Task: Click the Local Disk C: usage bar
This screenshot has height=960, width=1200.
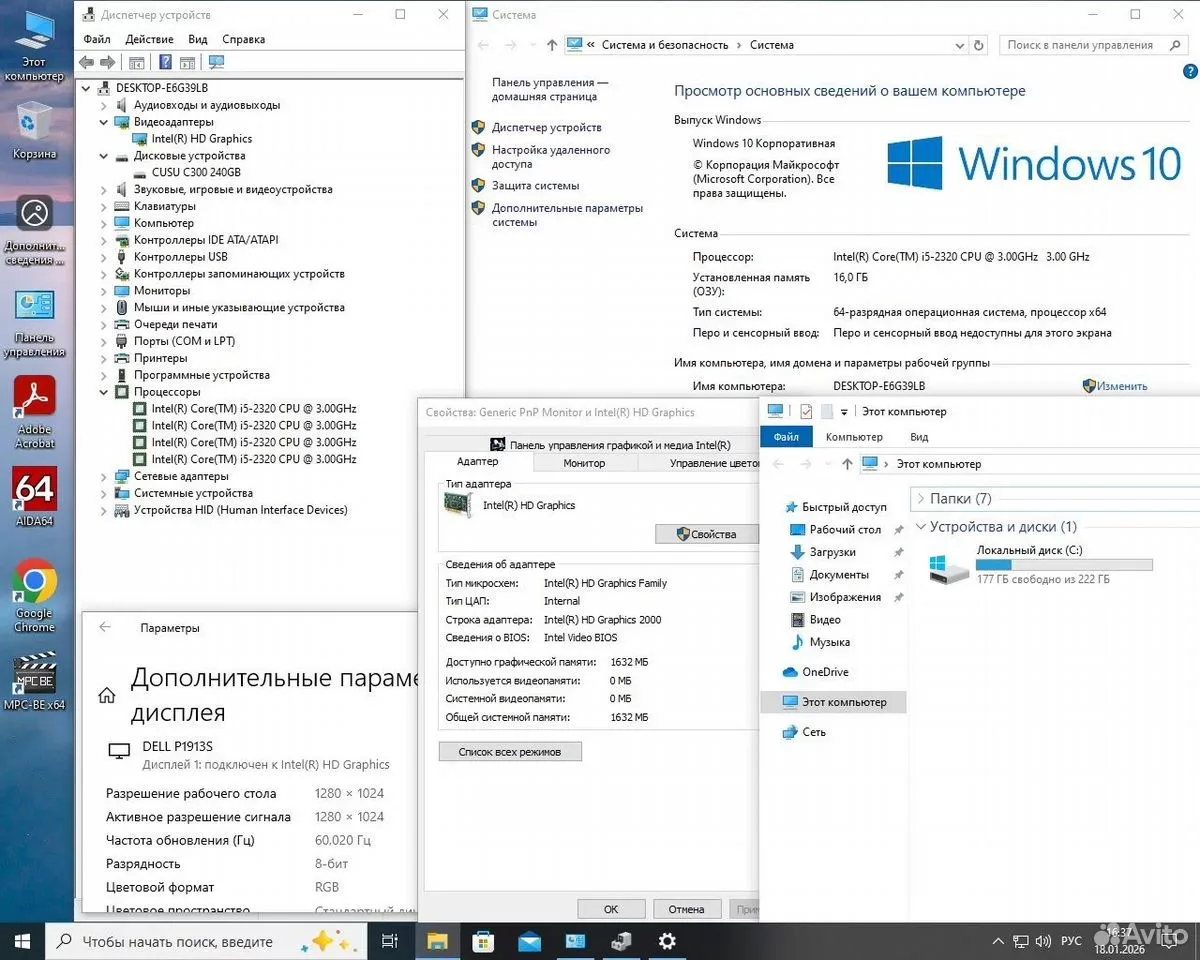Action: (x=1064, y=565)
